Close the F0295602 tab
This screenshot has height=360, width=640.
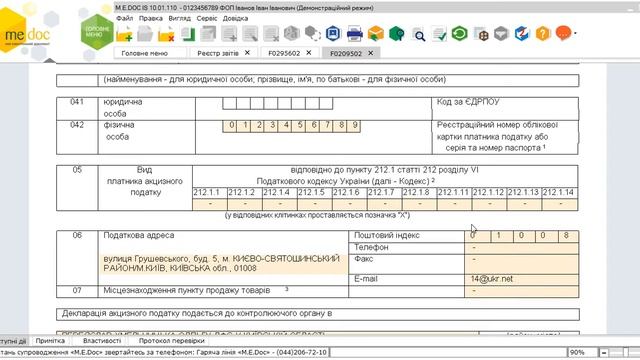(x=309, y=53)
